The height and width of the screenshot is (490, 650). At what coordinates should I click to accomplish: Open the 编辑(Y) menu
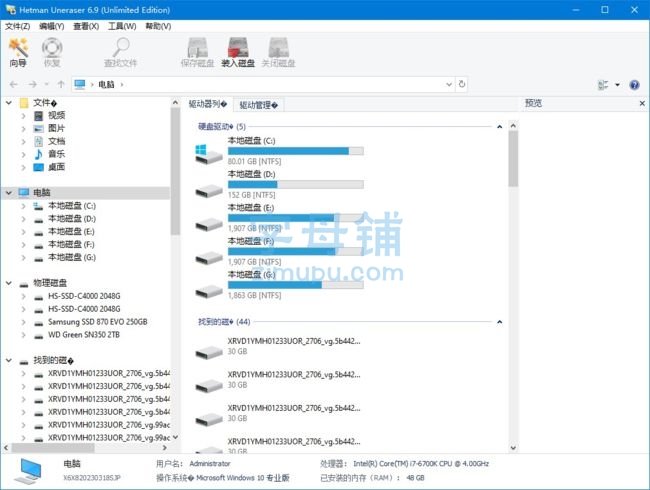[x=52, y=27]
